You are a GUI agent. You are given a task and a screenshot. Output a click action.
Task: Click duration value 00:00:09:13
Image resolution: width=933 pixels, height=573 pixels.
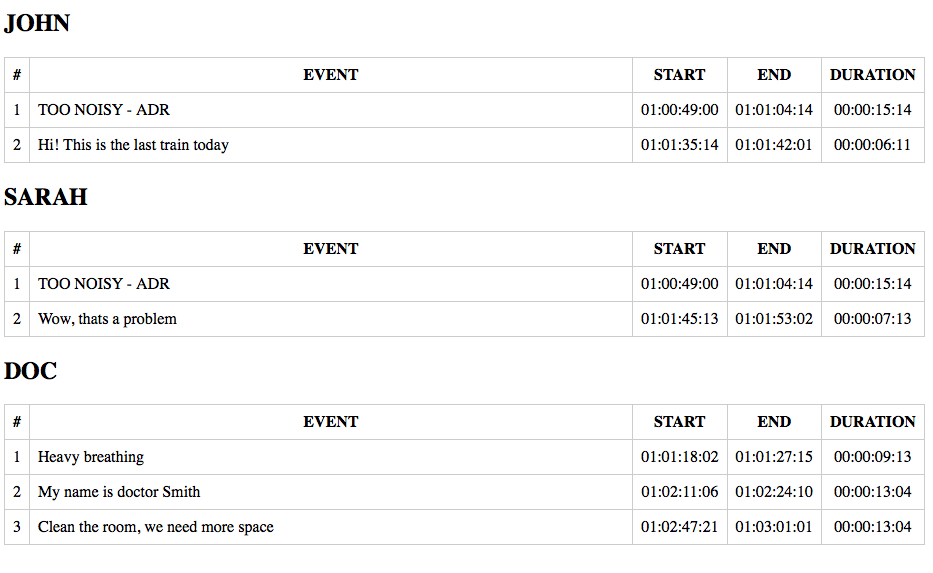[x=872, y=457]
